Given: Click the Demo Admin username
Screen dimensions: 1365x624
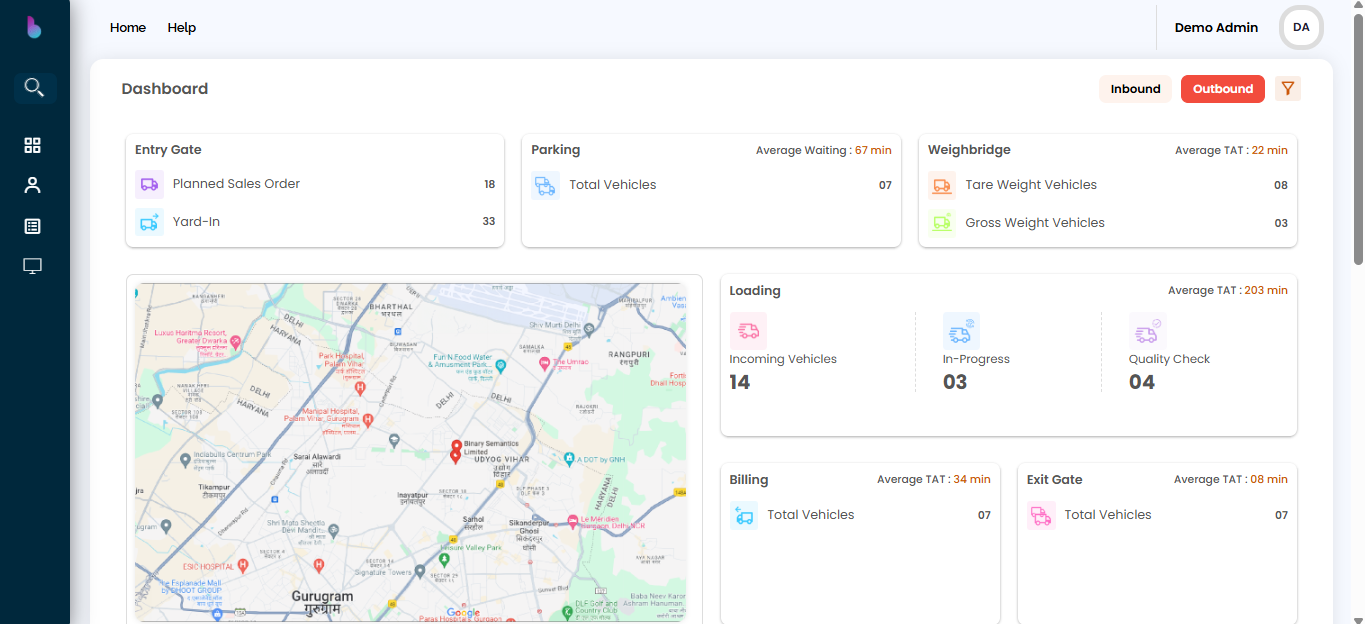Looking at the screenshot, I should click(x=1216, y=28).
